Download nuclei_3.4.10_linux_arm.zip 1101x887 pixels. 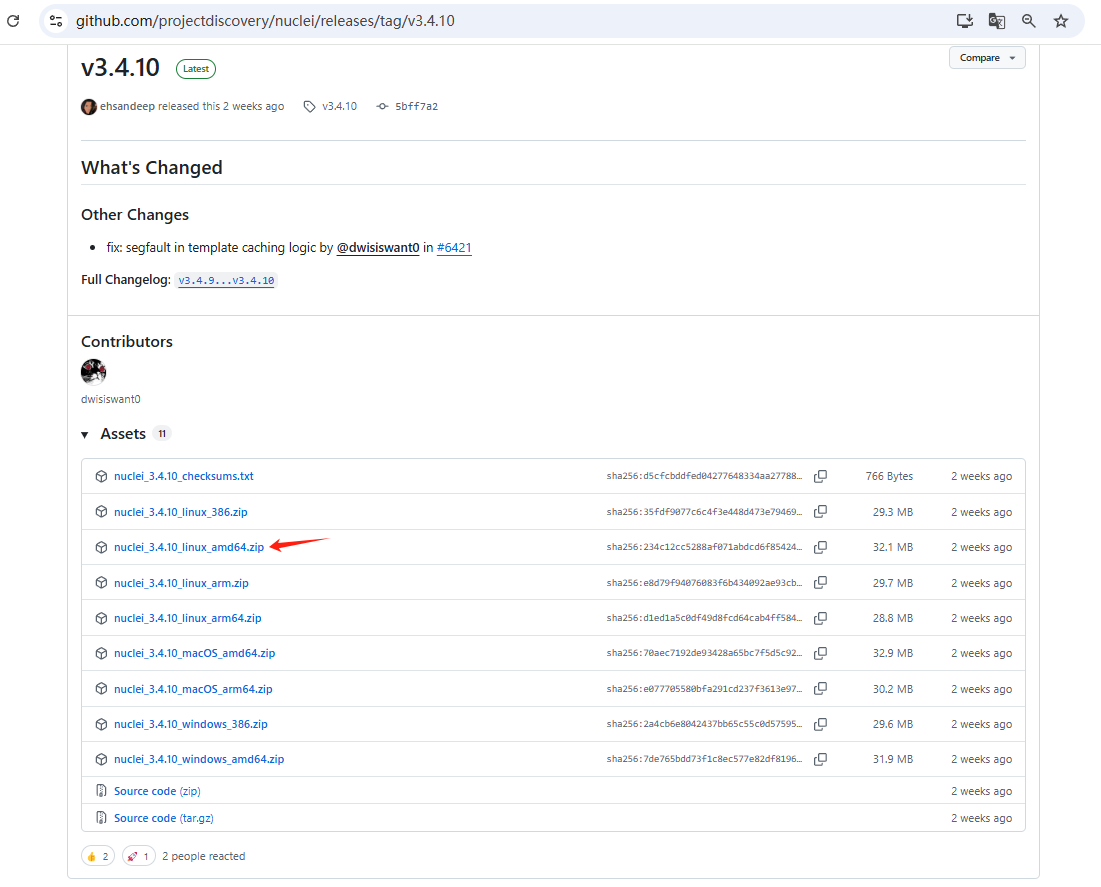click(181, 583)
